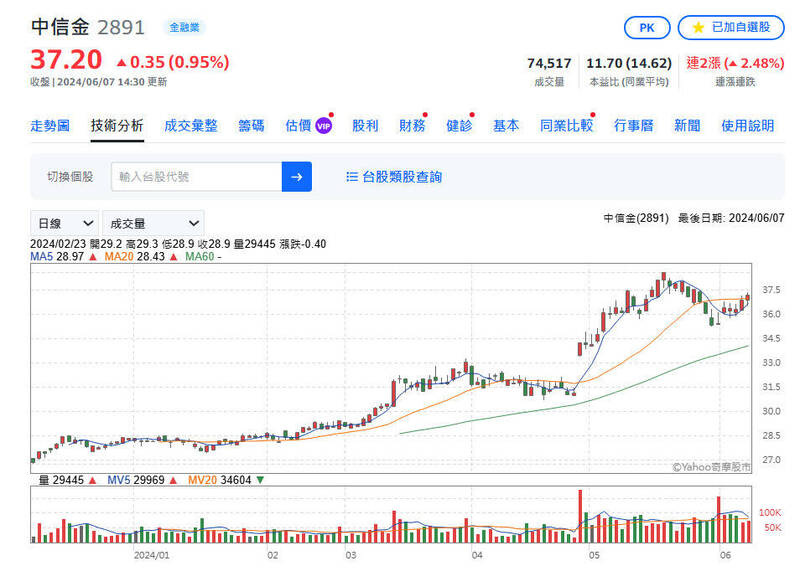The width and height of the screenshot is (800, 571).
Task: Click the blue arrow submit button
Action: (296, 177)
